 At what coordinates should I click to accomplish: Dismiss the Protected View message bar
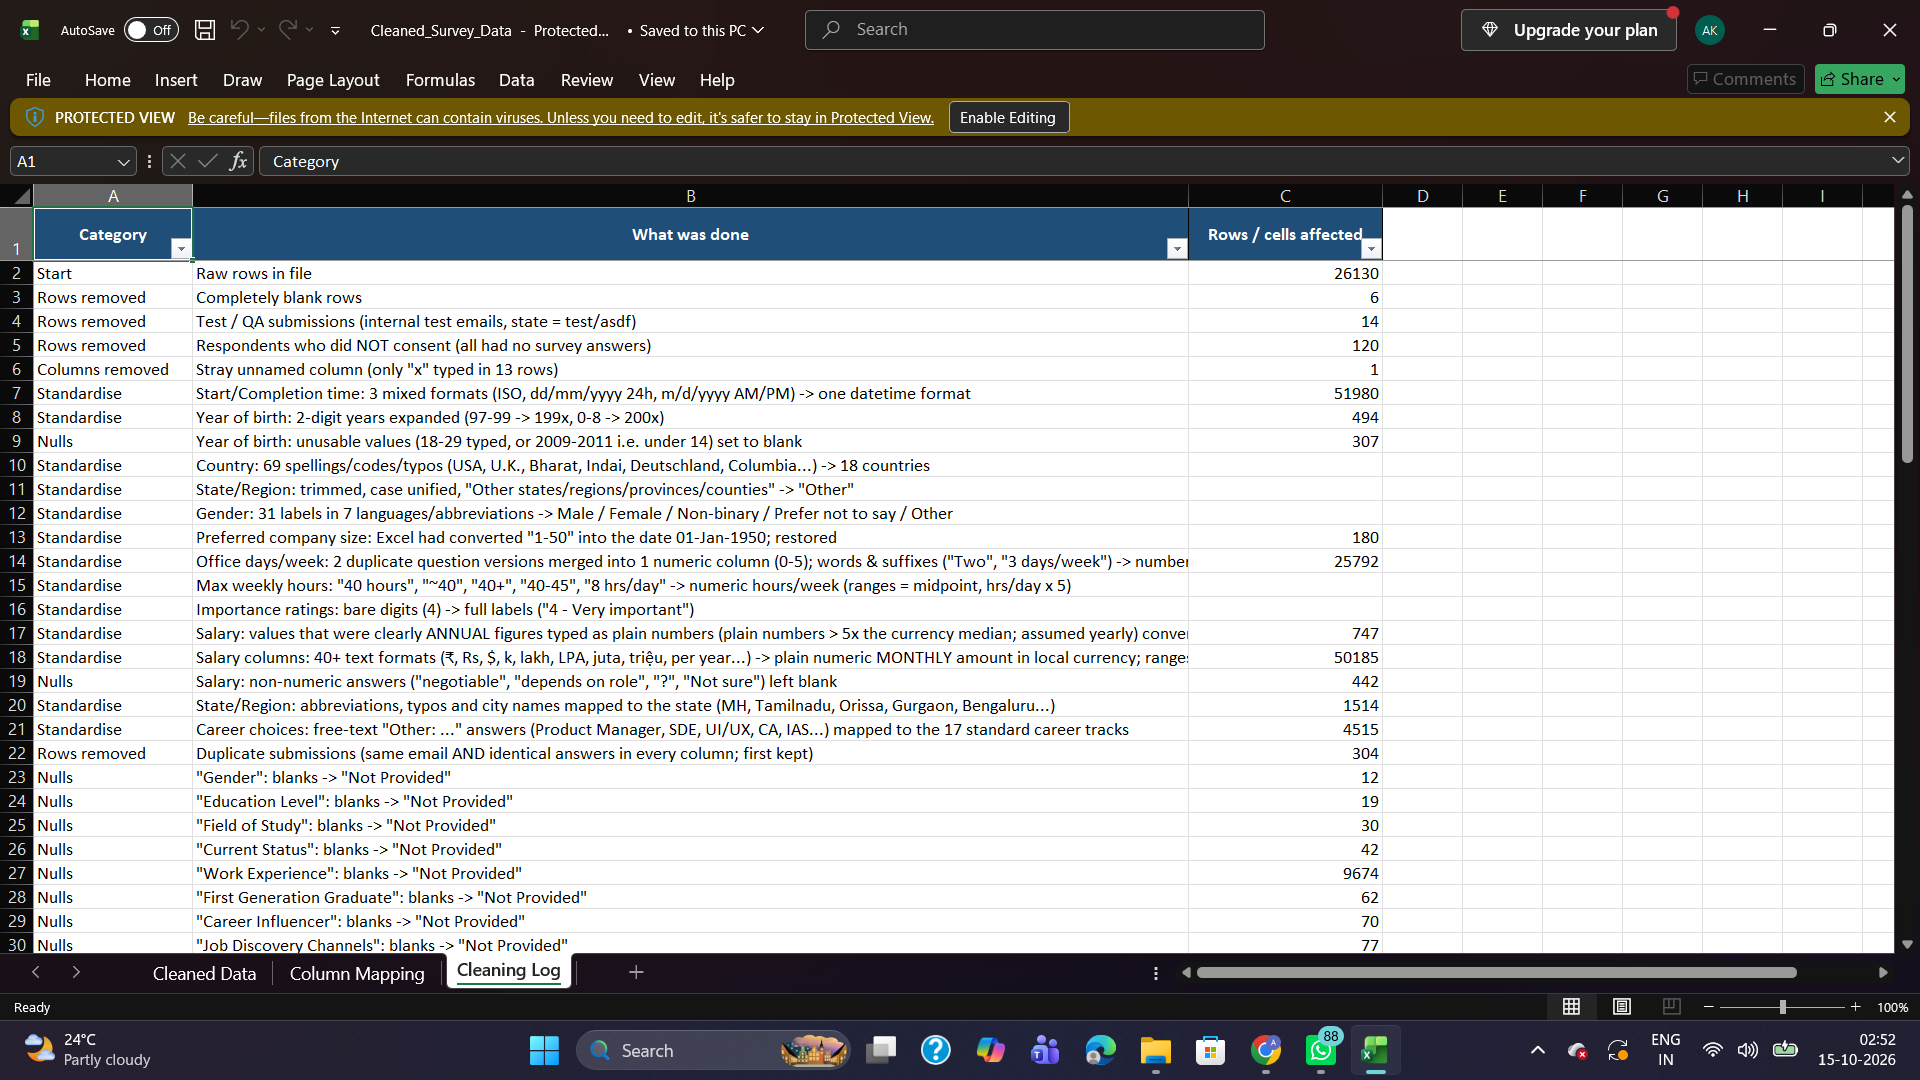pyautogui.click(x=1889, y=117)
